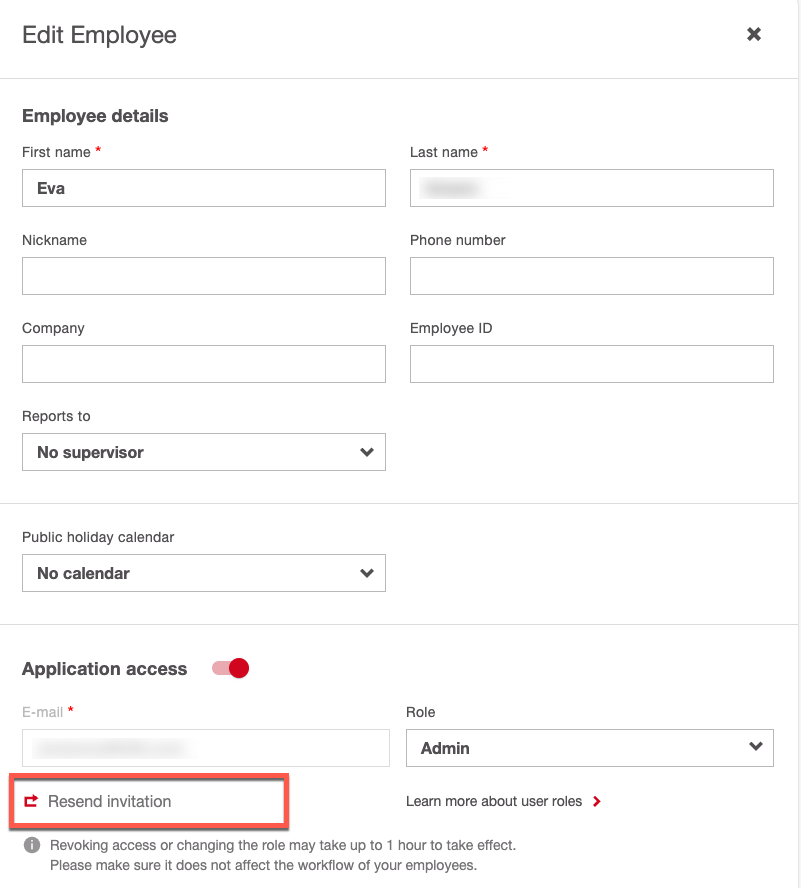
Task: Close the Edit Employee dialog
Action: (754, 34)
